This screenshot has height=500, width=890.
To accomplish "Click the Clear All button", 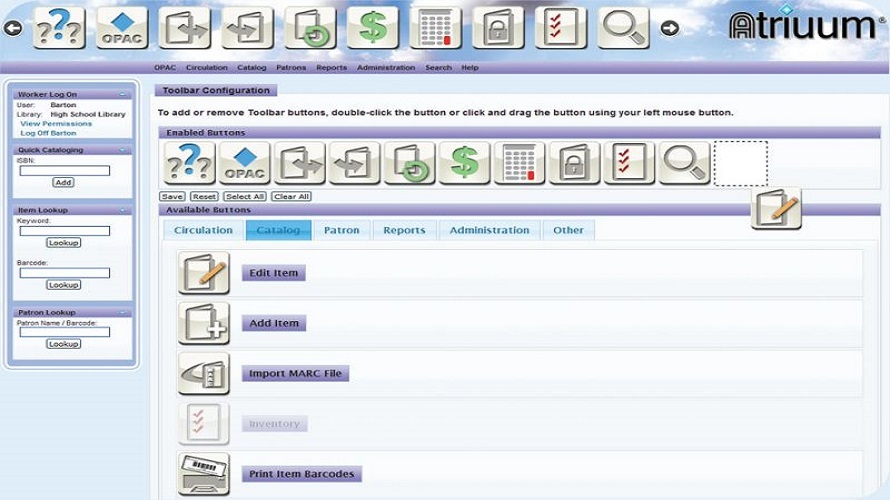I will coord(291,197).
